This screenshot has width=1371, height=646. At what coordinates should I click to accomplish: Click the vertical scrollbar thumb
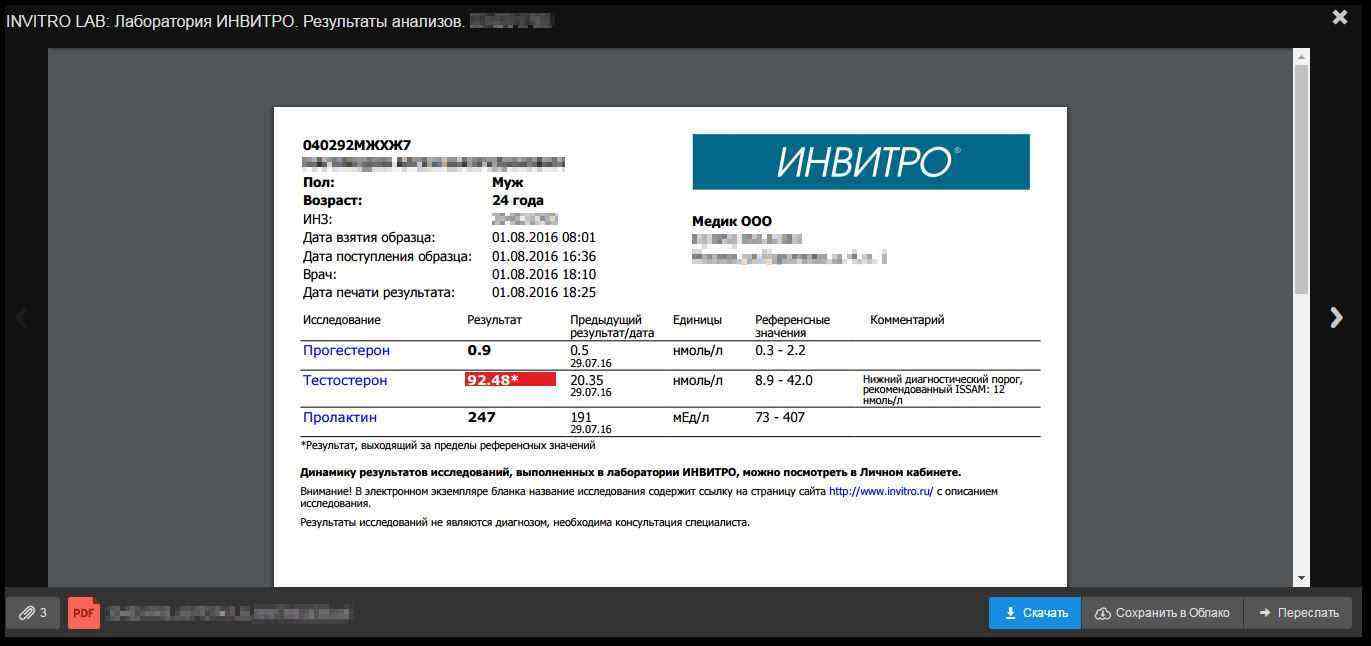[x=1301, y=180]
